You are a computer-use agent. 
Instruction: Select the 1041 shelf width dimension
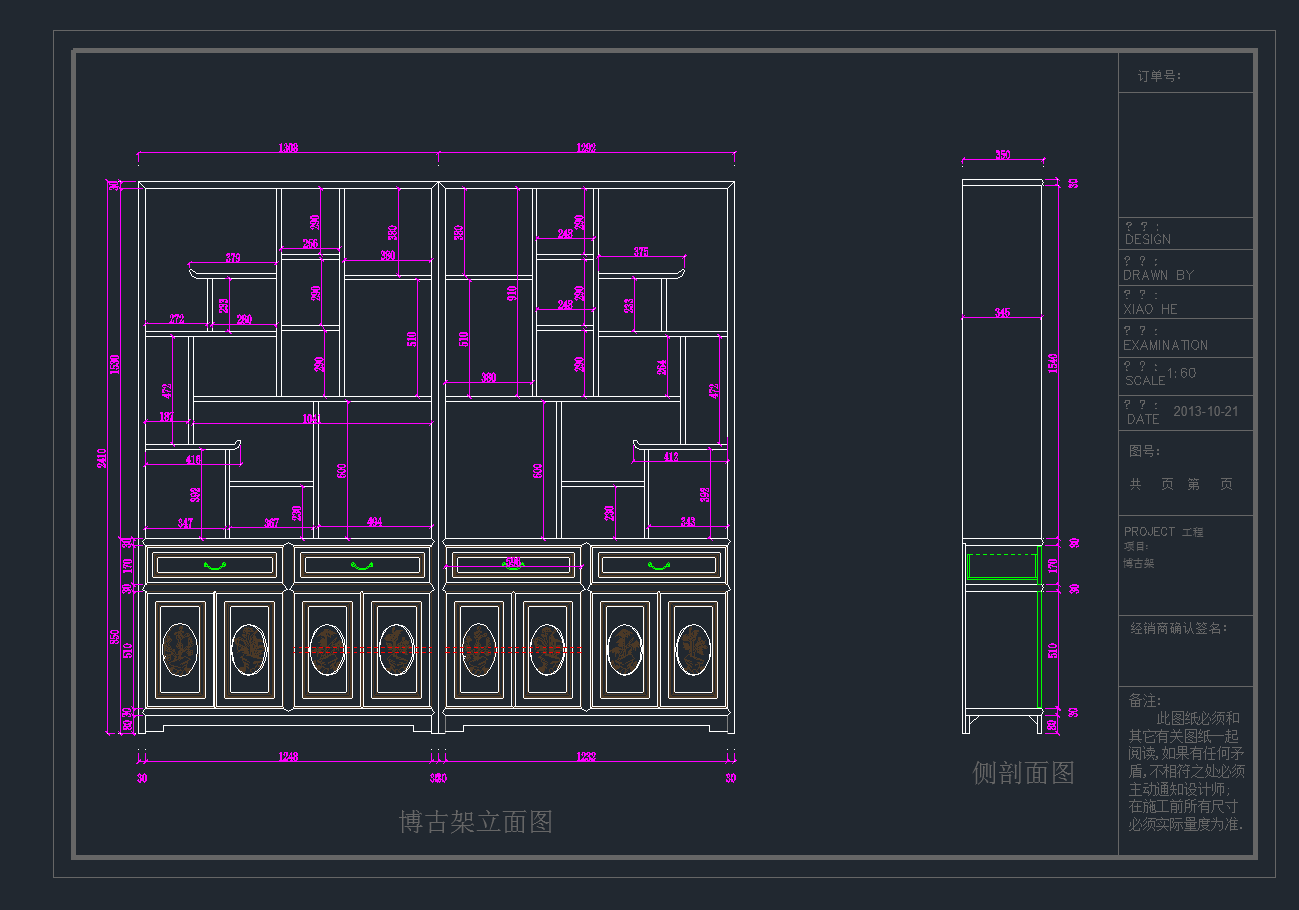point(311,419)
